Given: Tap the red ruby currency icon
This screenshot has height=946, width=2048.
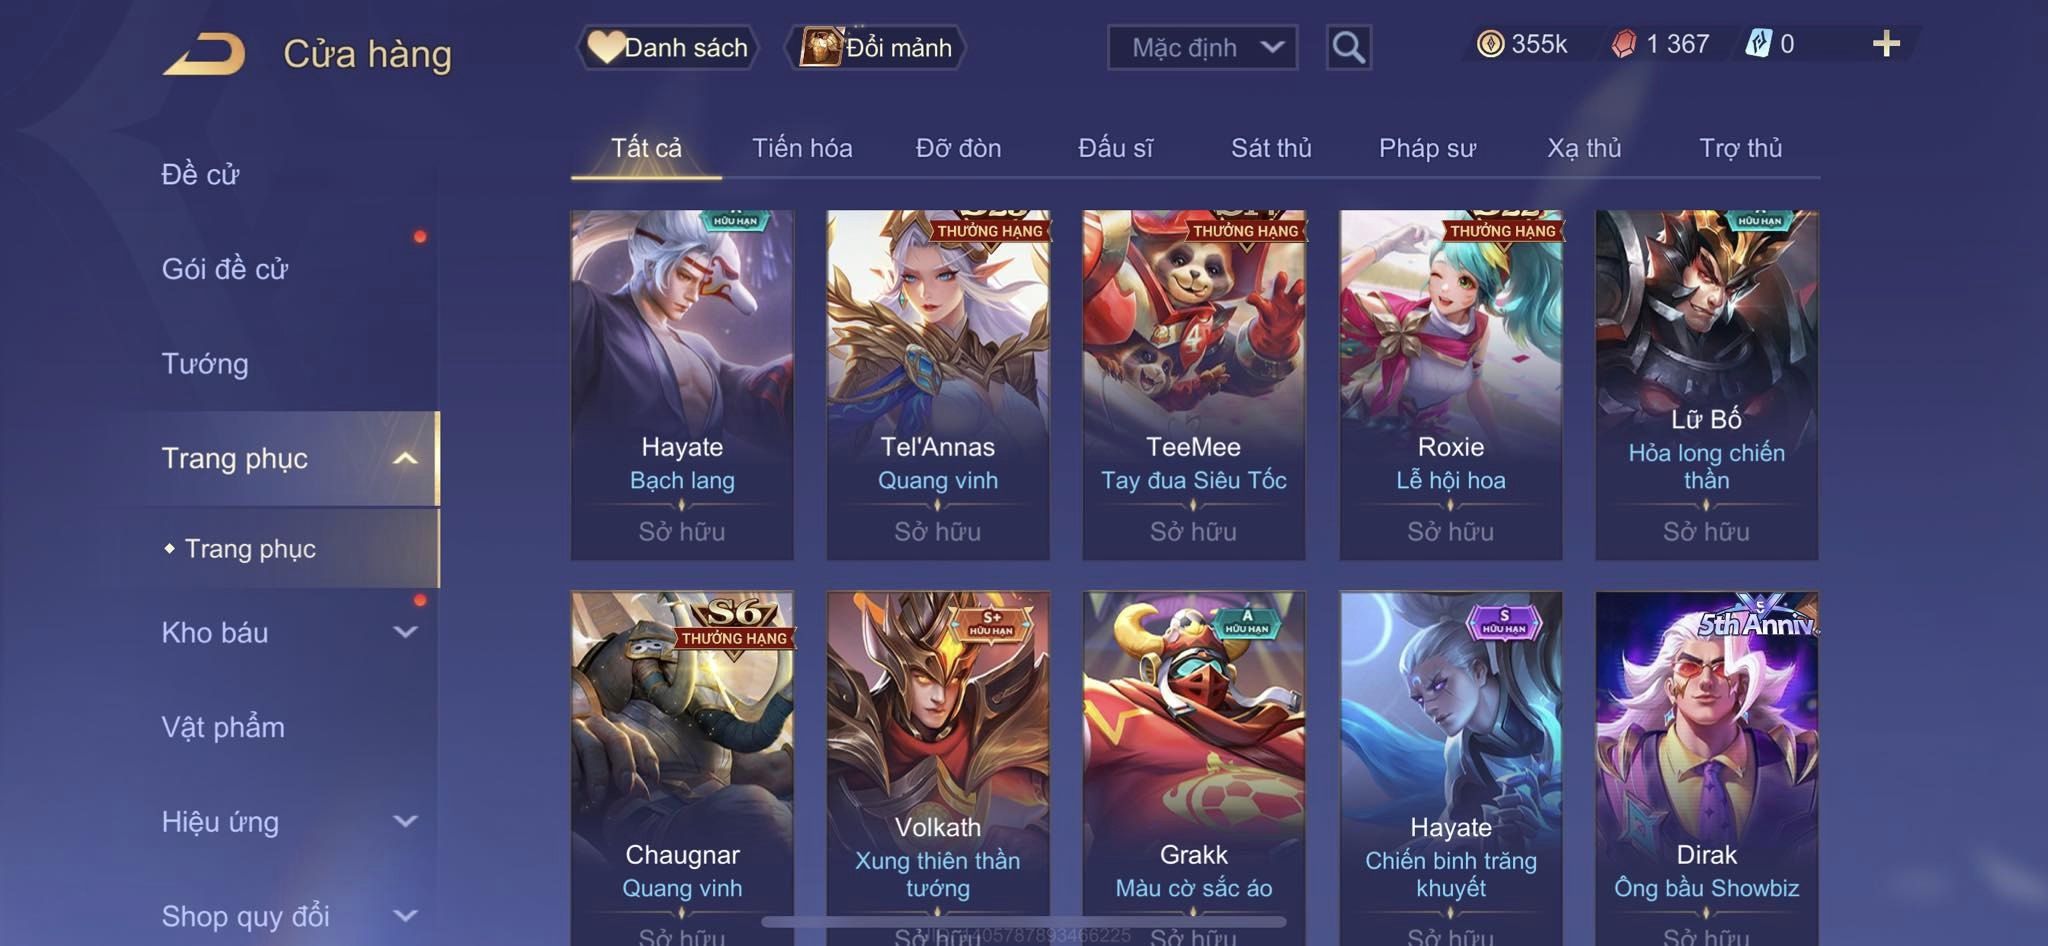Looking at the screenshot, I should [1624, 44].
